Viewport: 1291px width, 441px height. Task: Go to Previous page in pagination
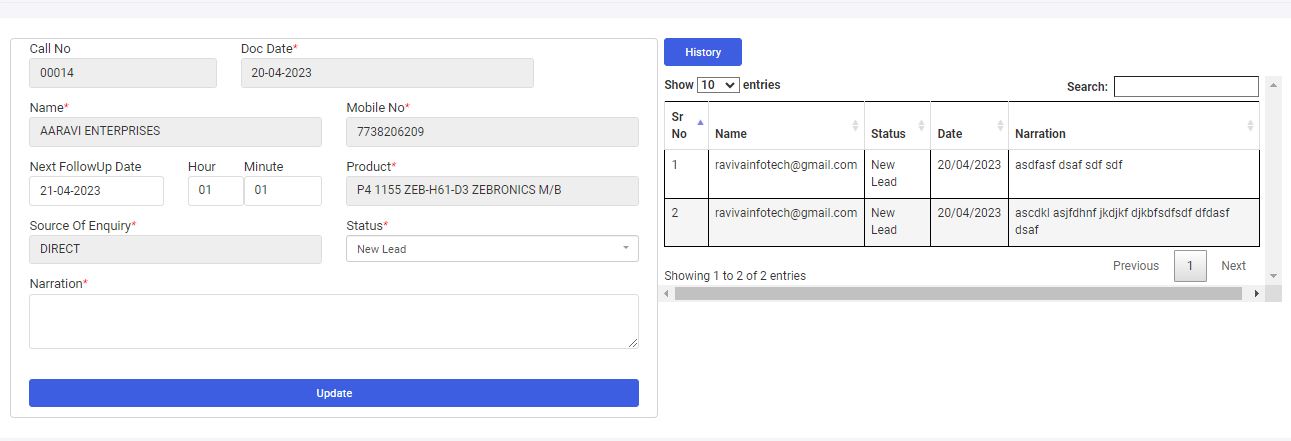tap(1135, 266)
